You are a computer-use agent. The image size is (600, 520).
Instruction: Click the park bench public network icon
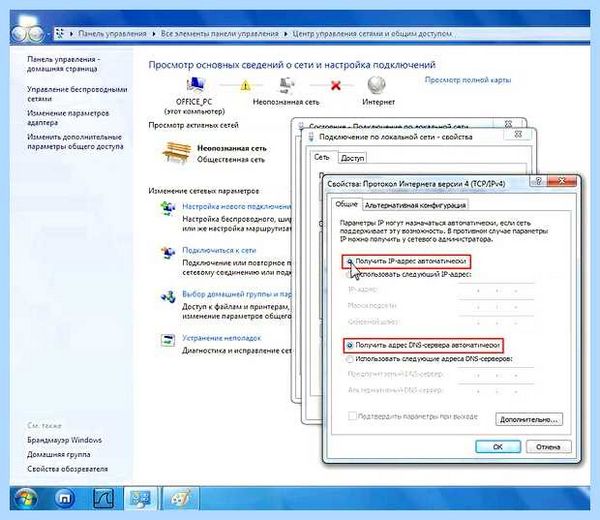click(x=176, y=153)
